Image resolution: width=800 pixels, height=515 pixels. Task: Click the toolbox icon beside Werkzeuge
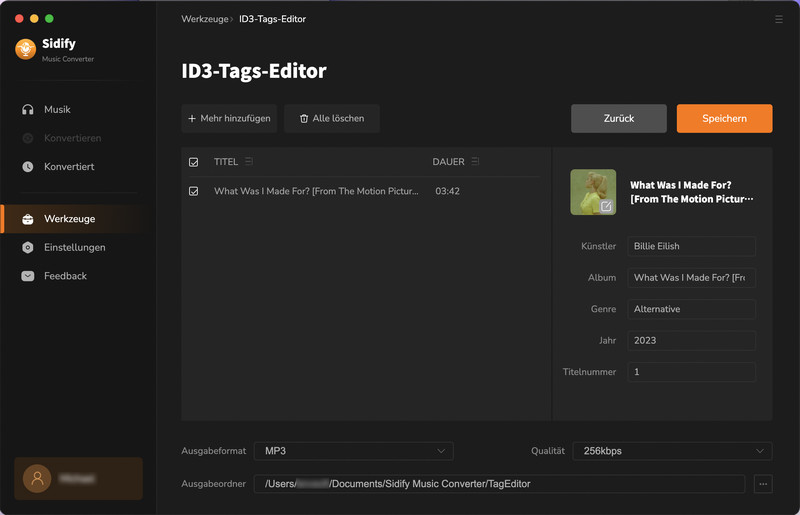(x=28, y=219)
